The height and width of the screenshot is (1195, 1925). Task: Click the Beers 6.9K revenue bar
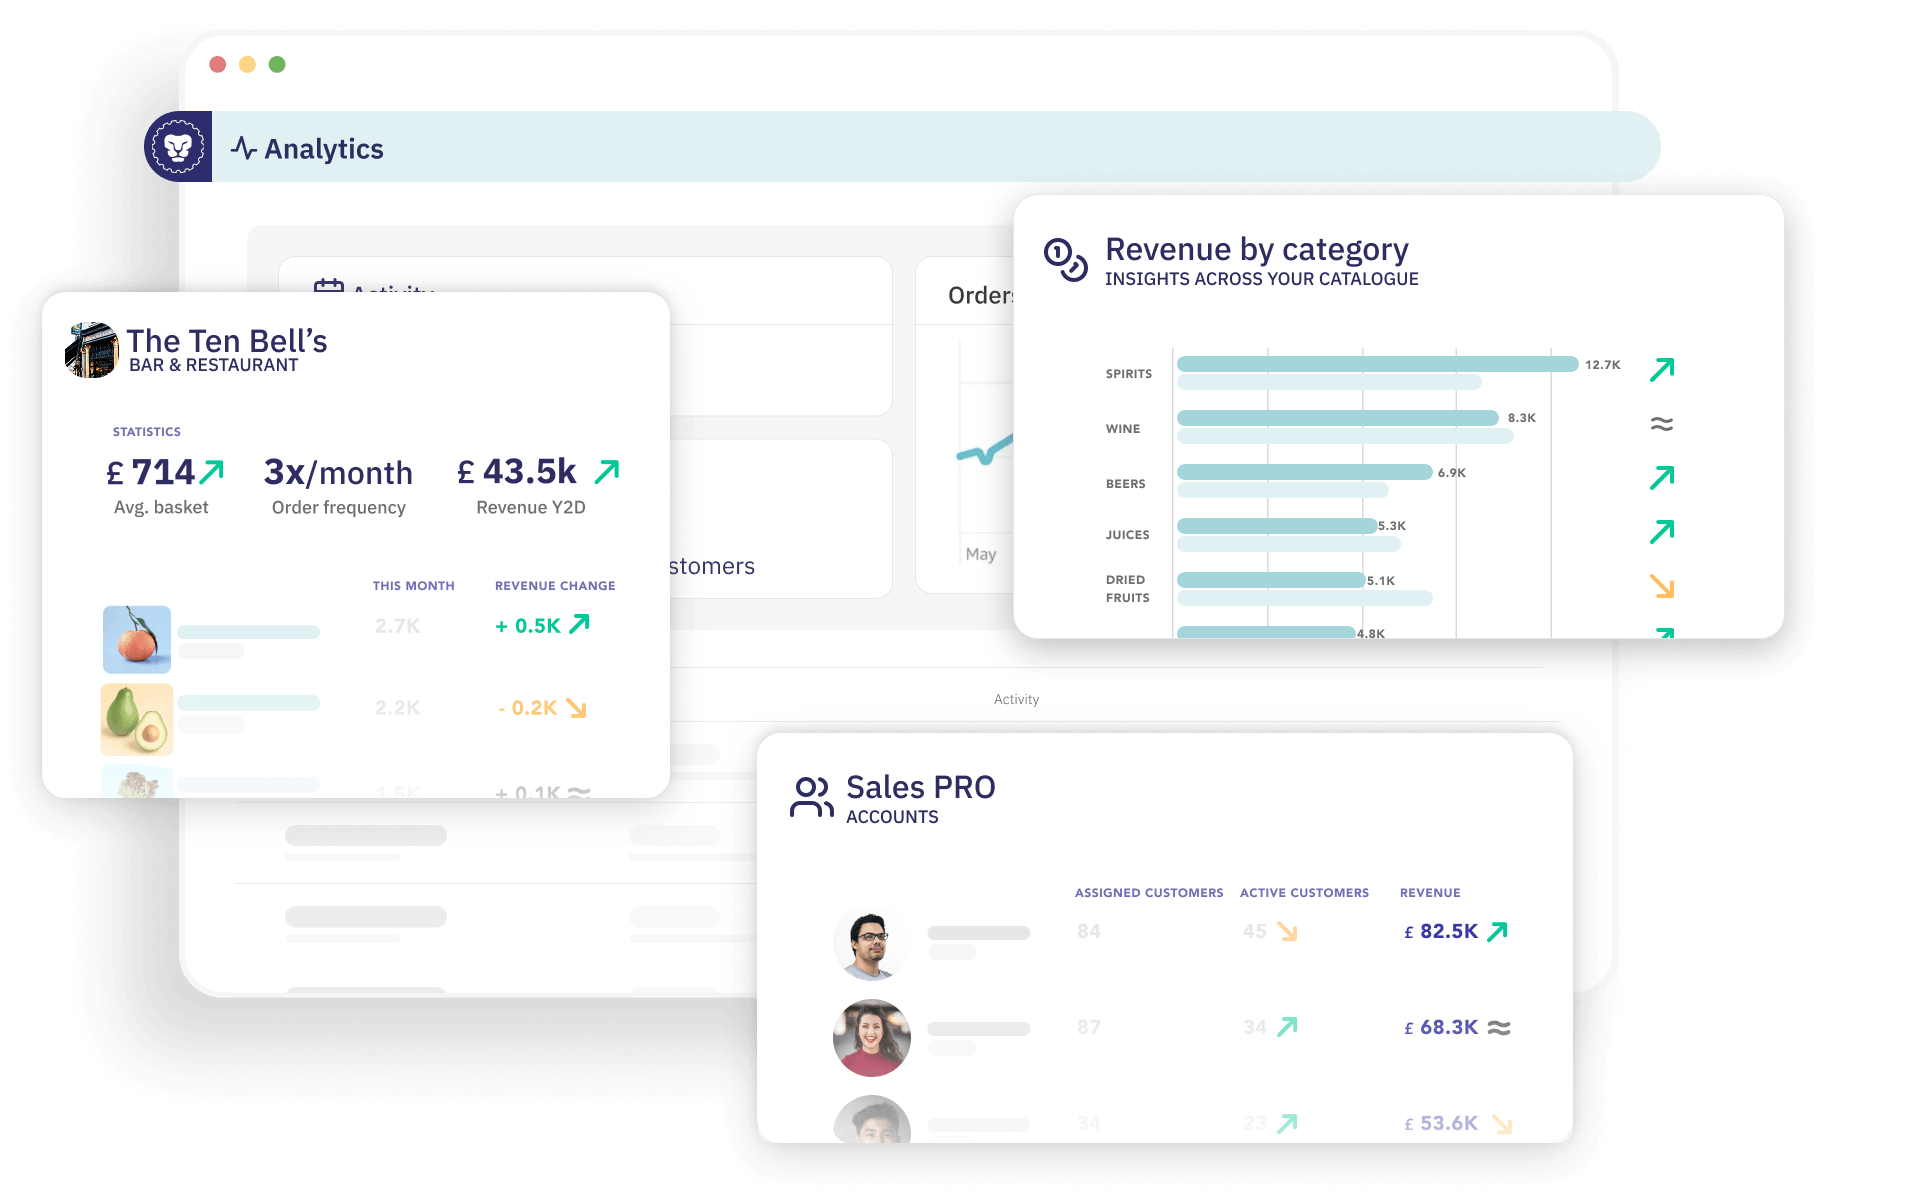coord(1303,472)
